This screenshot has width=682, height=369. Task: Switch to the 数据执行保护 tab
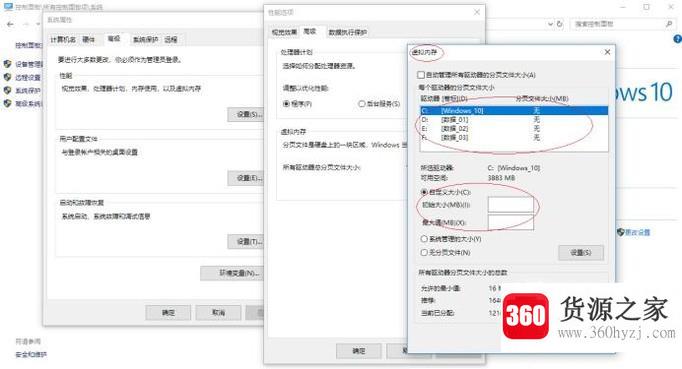pos(348,33)
